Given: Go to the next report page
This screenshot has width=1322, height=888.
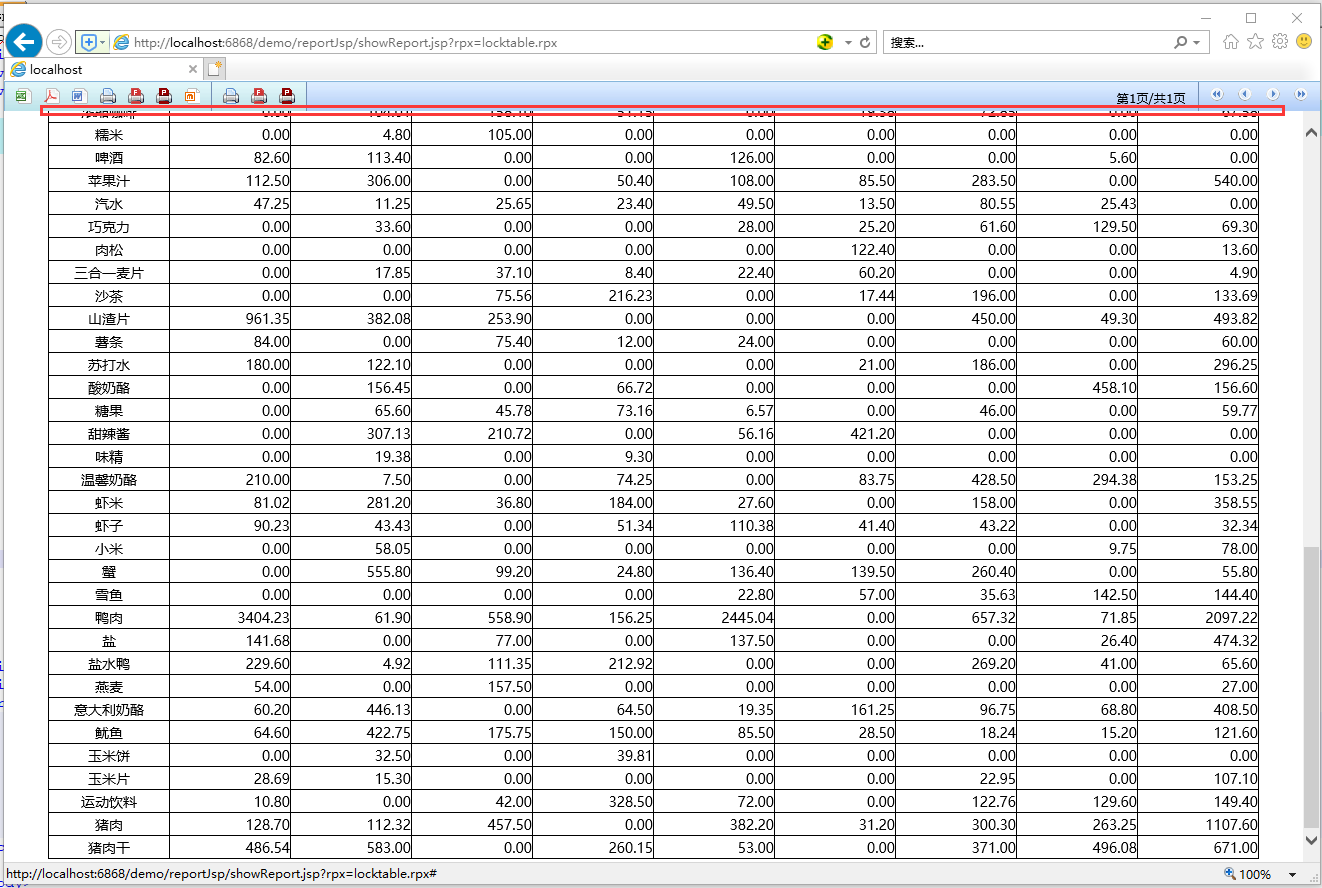Looking at the screenshot, I should (1273, 94).
